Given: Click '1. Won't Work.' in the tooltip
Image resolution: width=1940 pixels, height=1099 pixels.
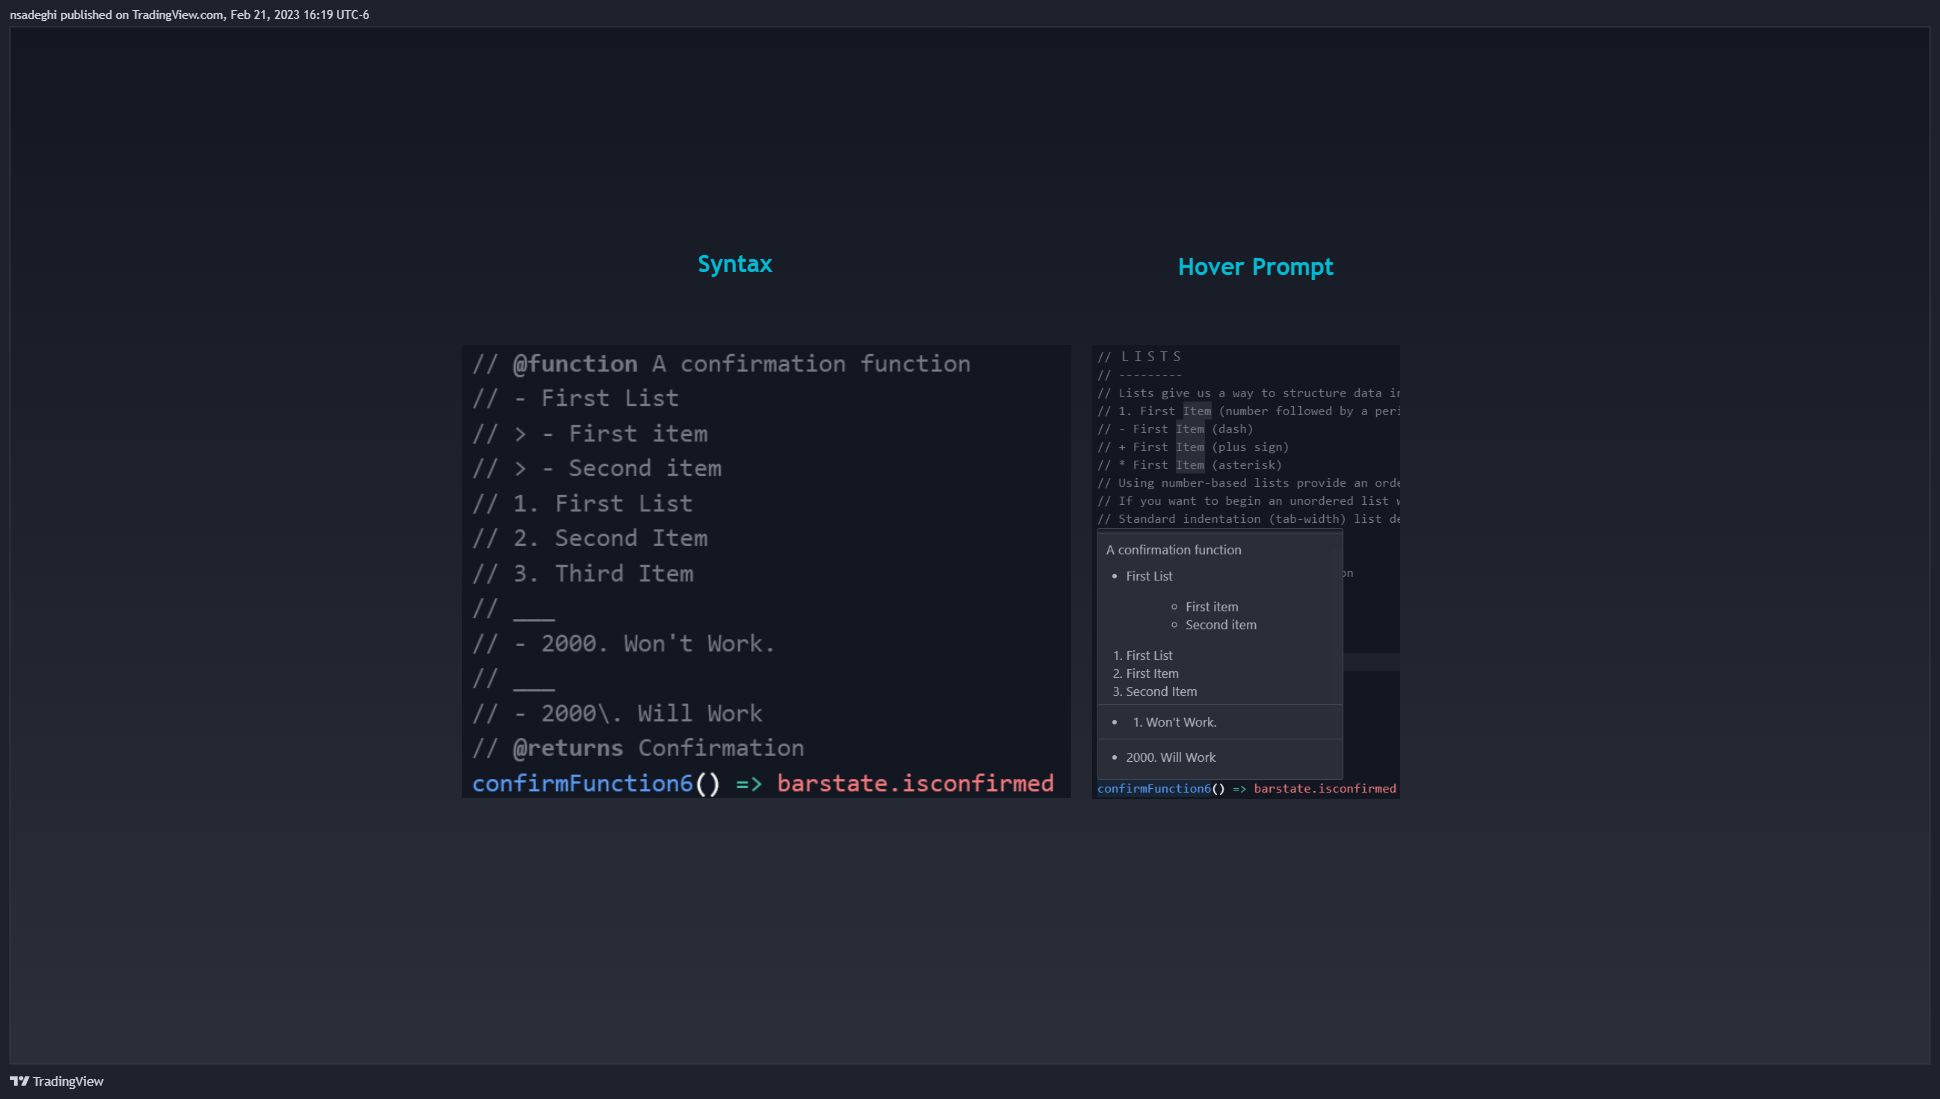Looking at the screenshot, I should click(x=1175, y=722).
